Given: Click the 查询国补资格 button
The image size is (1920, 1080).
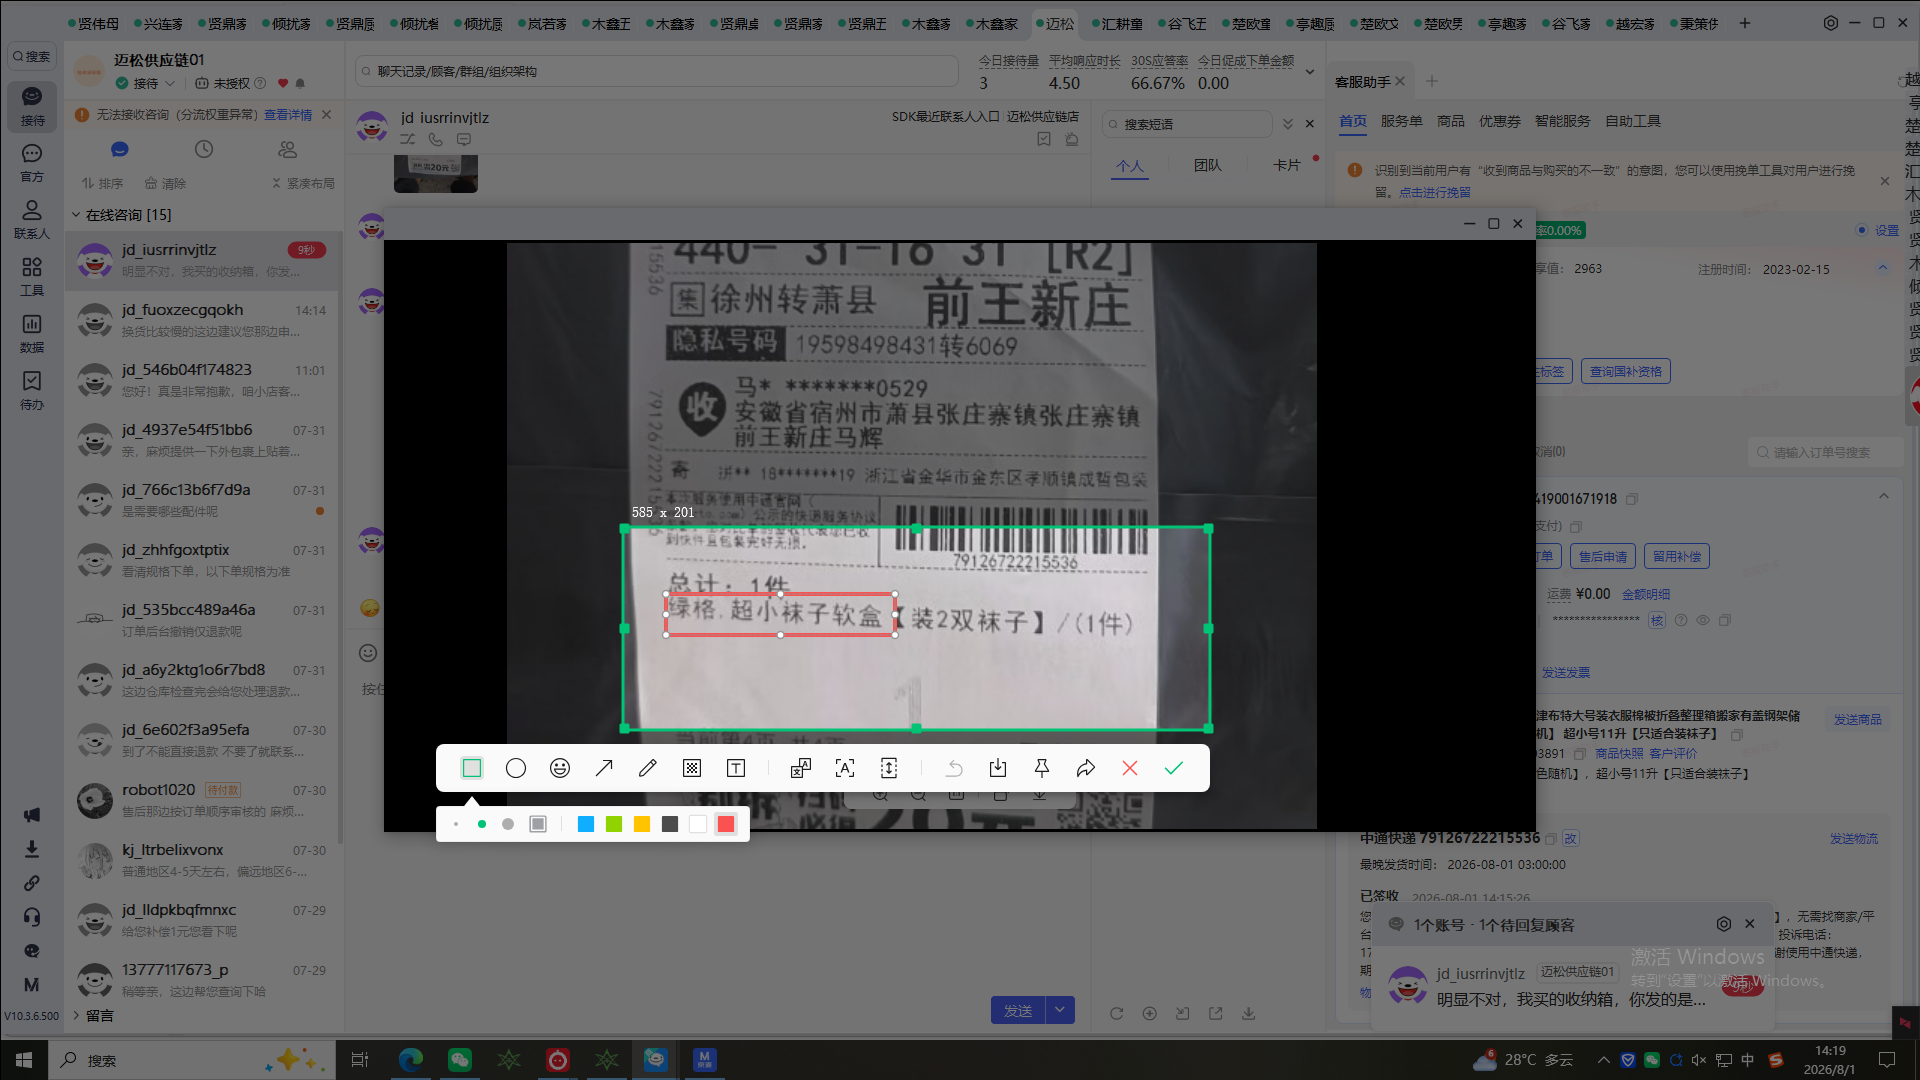Looking at the screenshot, I should 1626,372.
